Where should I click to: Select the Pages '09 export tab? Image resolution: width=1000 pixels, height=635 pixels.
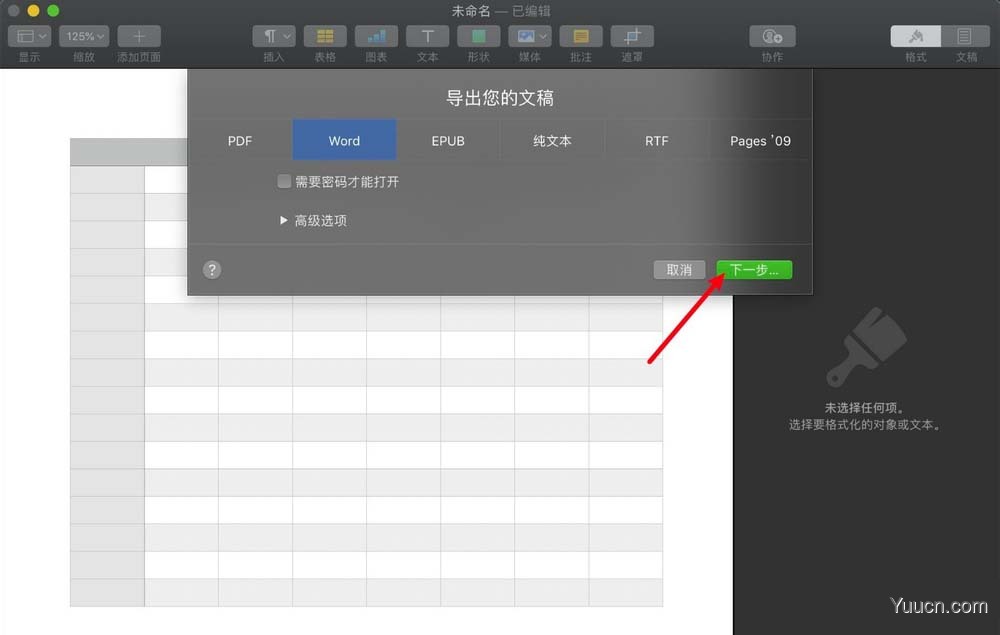(760, 140)
